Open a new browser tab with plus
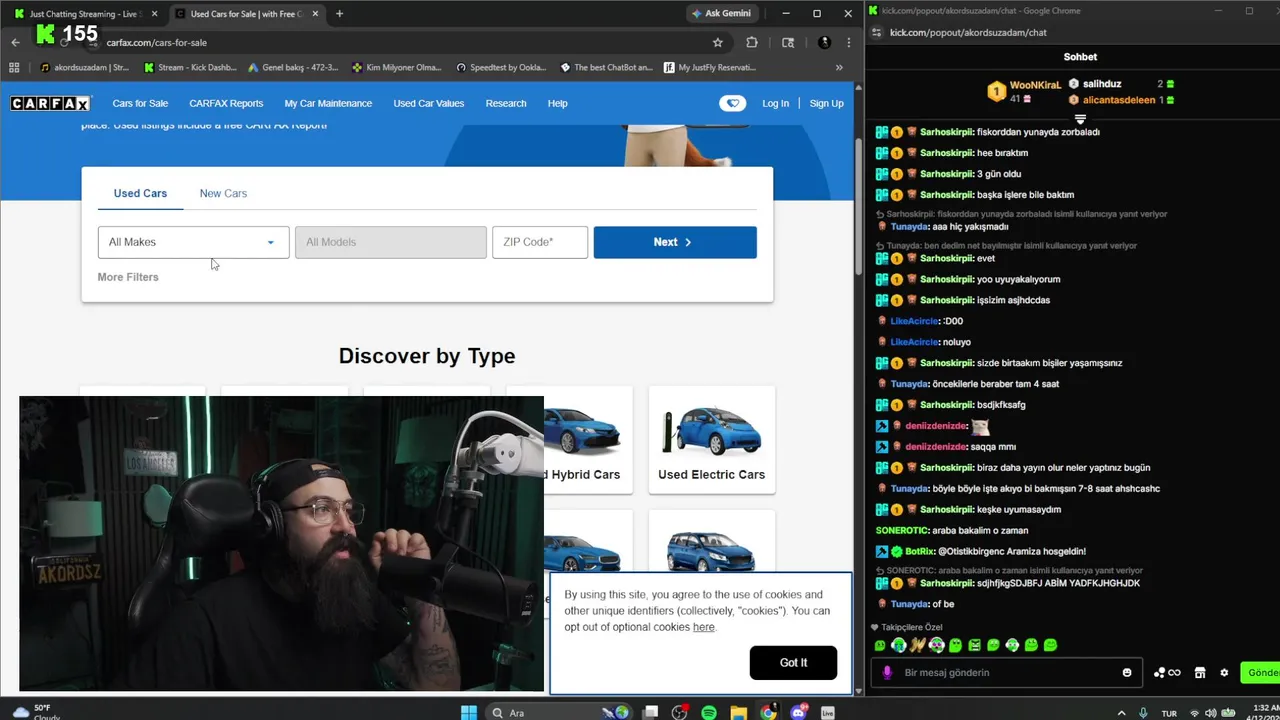This screenshot has height=720, width=1280. 339,14
